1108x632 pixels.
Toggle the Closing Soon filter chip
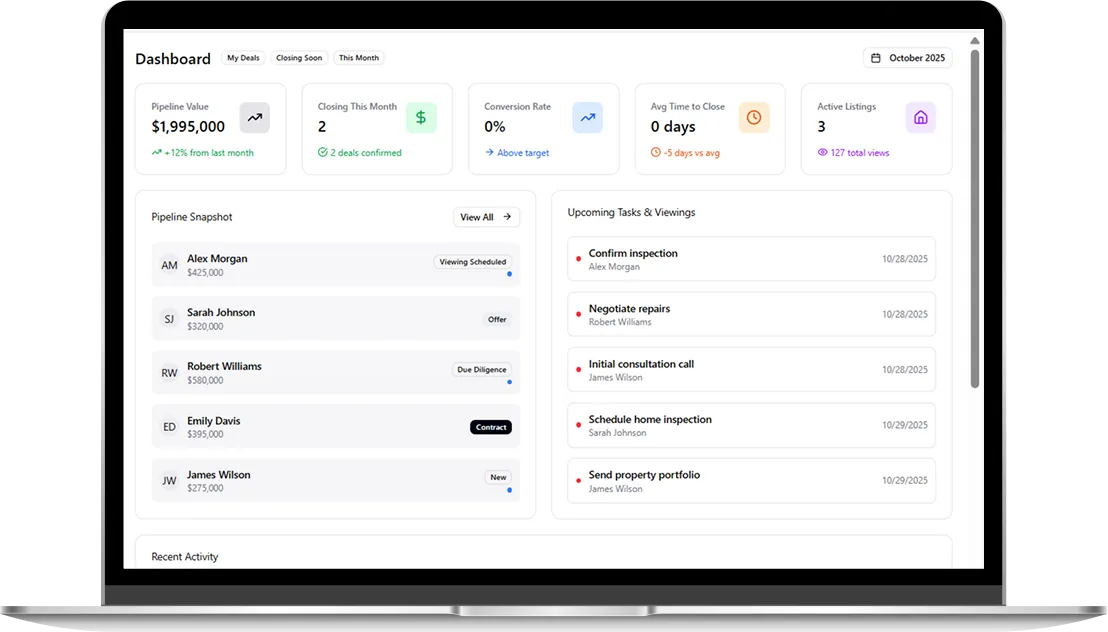(299, 58)
